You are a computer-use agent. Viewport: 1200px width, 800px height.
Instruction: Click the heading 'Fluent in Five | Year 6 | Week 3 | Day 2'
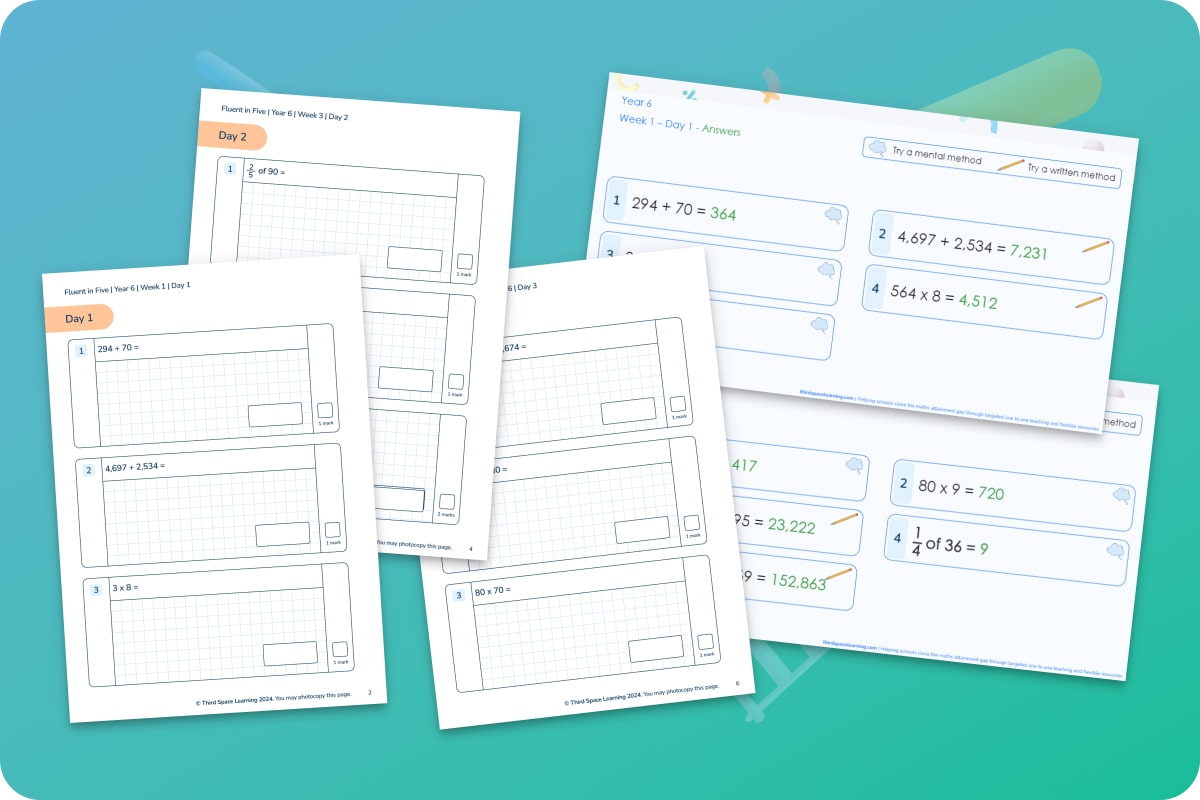click(x=285, y=112)
